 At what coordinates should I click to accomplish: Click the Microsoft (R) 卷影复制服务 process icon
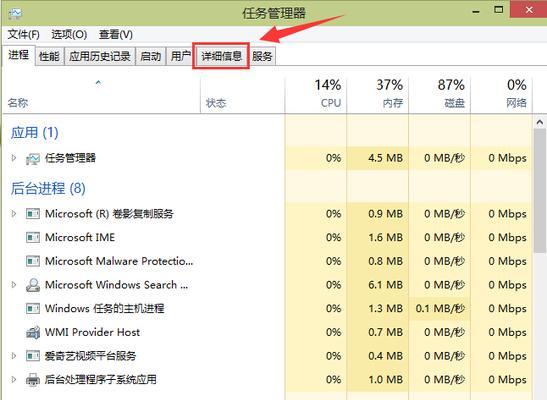coord(33,213)
